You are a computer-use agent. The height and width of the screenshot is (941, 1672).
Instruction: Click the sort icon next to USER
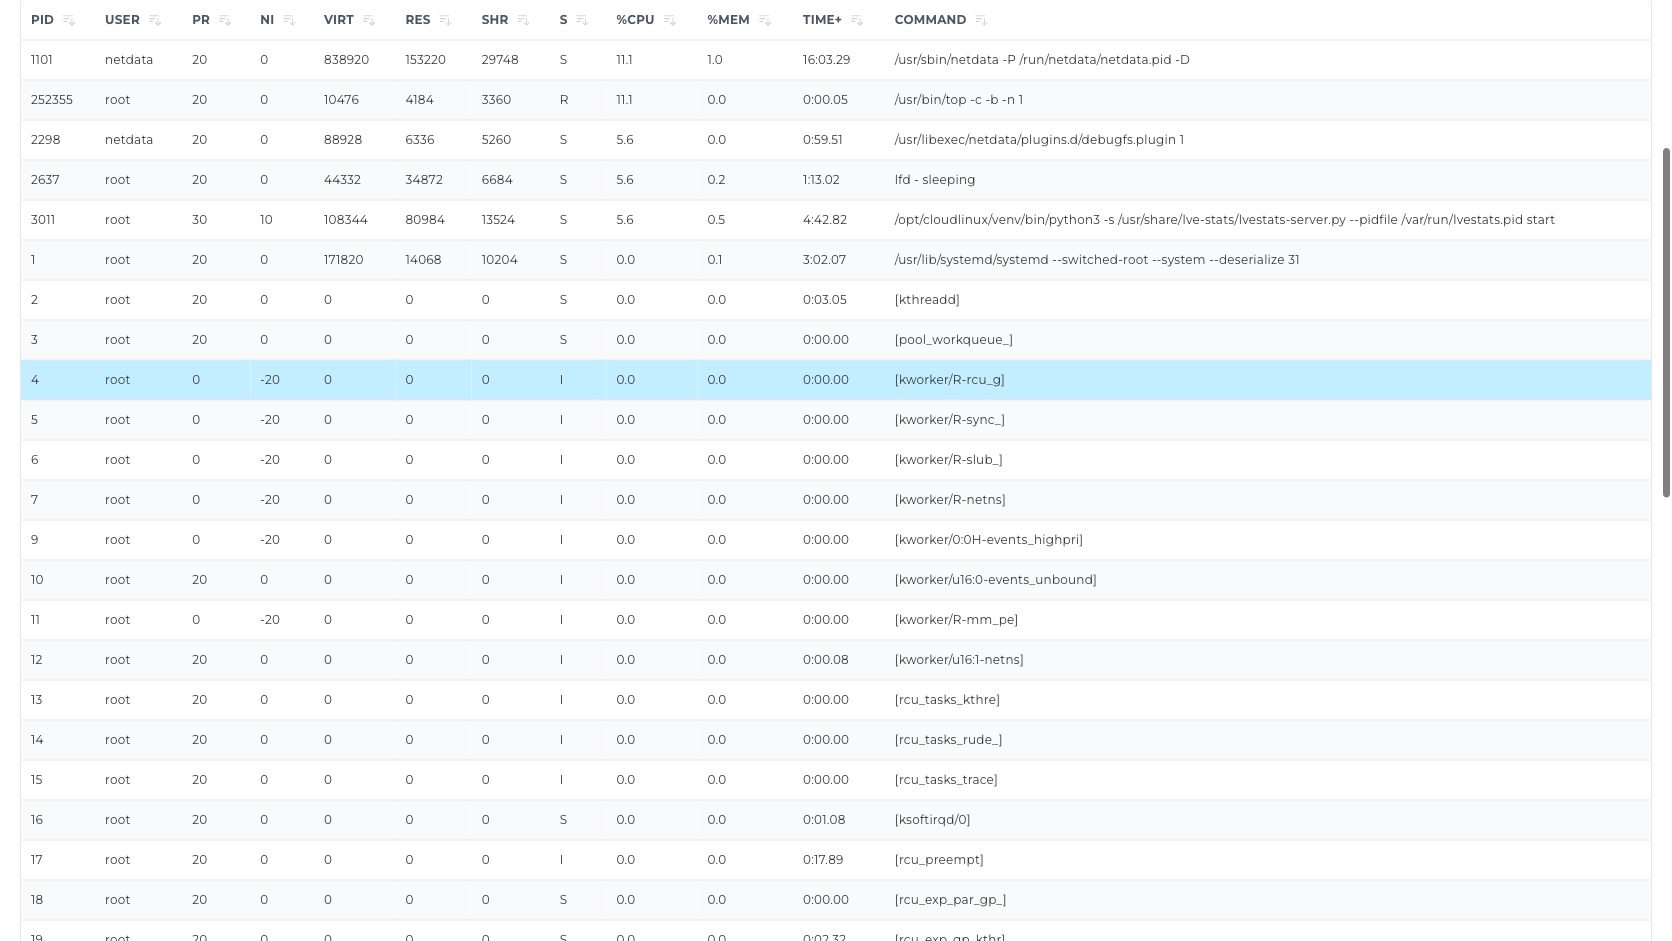pos(155,20)
